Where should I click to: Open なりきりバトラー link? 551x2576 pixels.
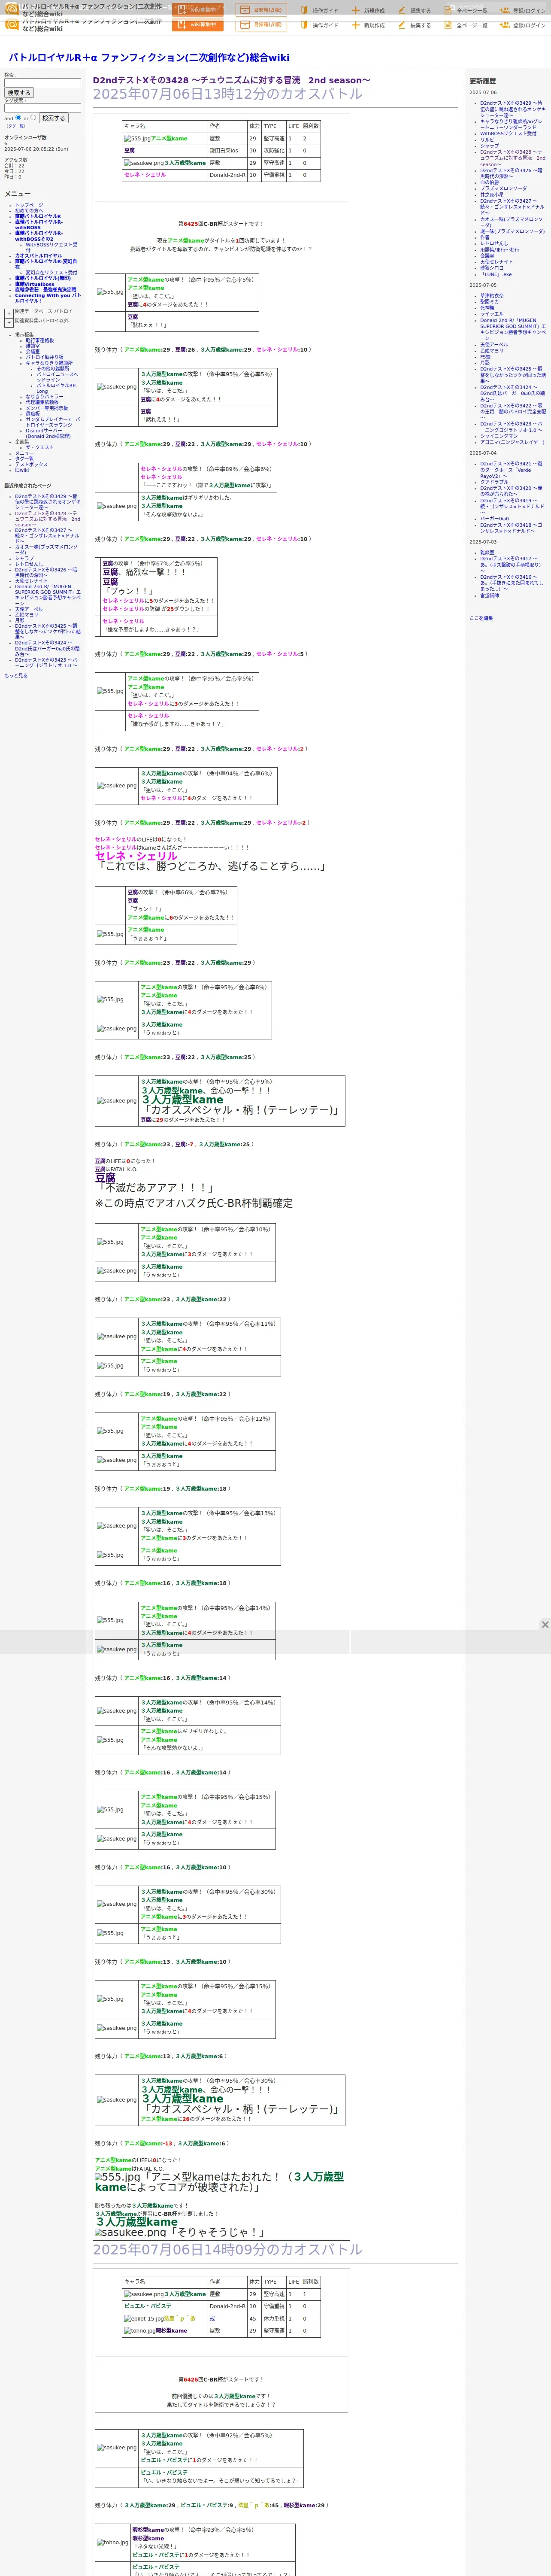(x=44, y=397)
